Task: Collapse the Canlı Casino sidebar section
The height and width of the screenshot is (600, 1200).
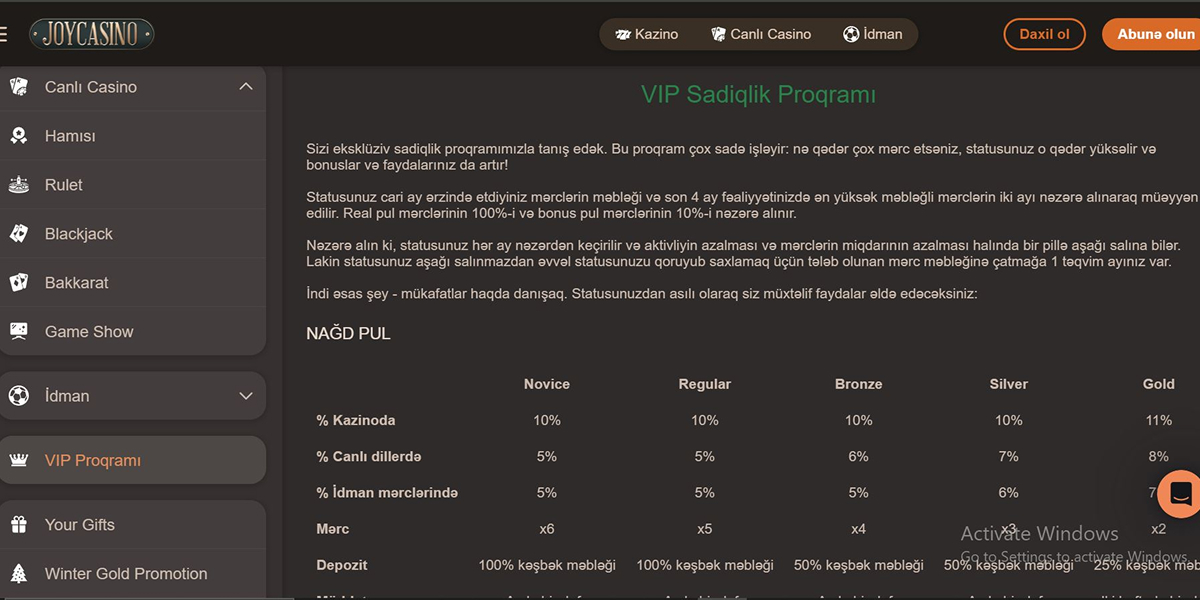Action: 246,87
